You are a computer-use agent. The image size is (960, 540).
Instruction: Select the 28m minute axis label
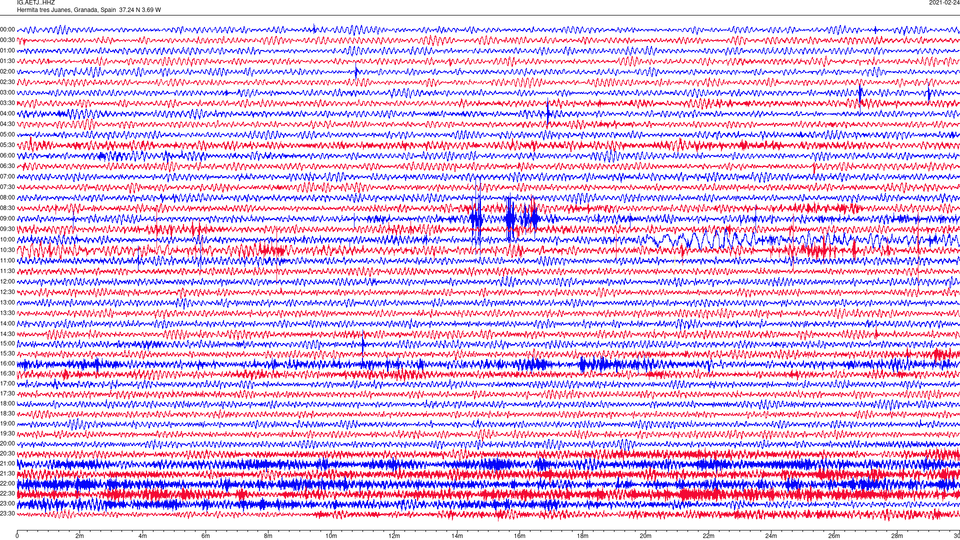click(897, 536)
